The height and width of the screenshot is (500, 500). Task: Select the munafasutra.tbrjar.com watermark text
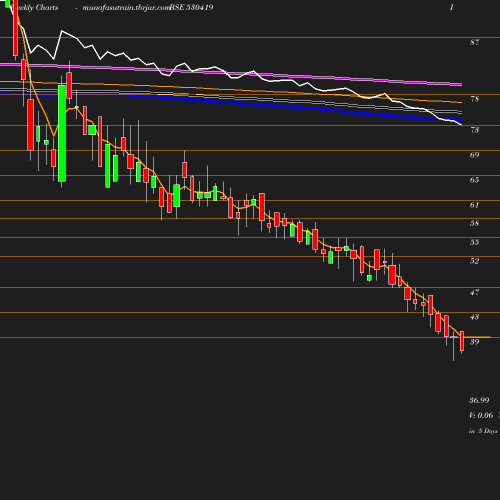click(x=126, y=8)
